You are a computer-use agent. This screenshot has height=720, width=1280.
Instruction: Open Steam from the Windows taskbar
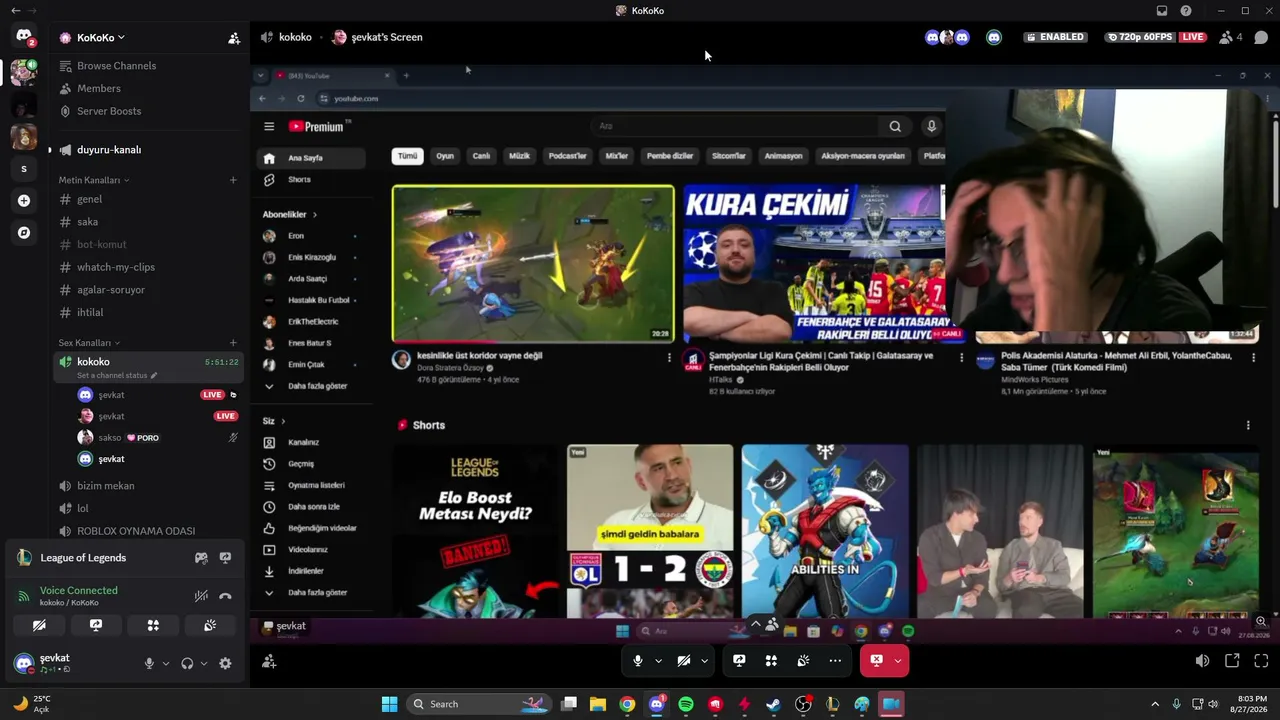[x=773, y=704]
